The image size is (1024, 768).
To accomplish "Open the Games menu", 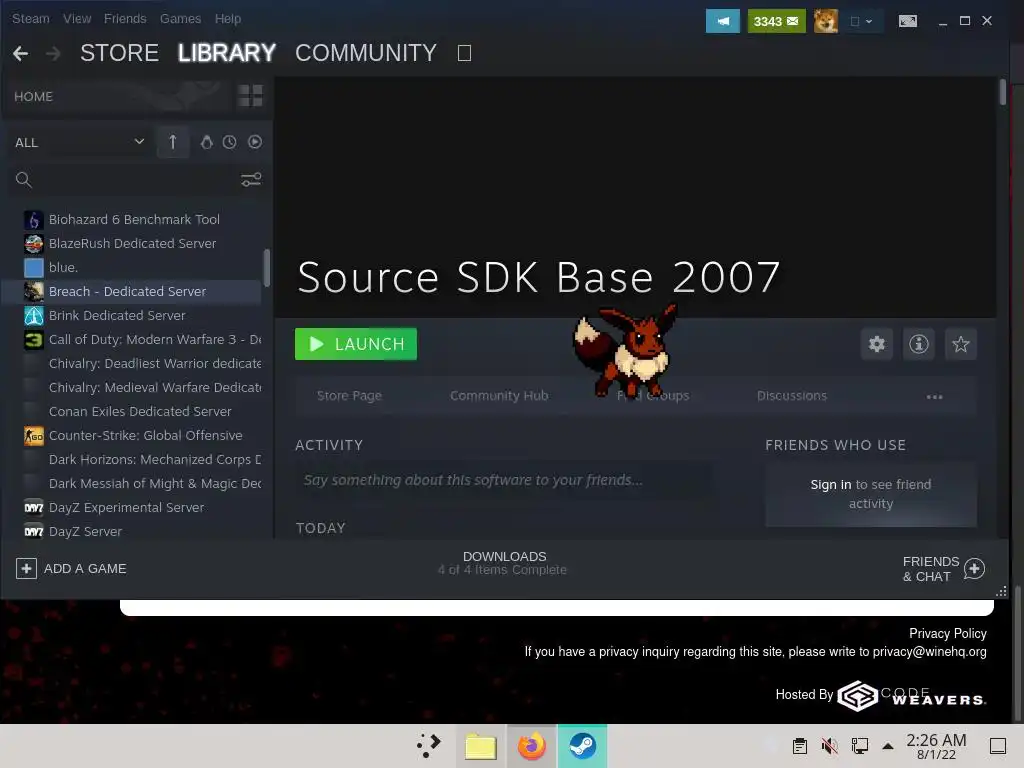I will click(x=180, y=18).
